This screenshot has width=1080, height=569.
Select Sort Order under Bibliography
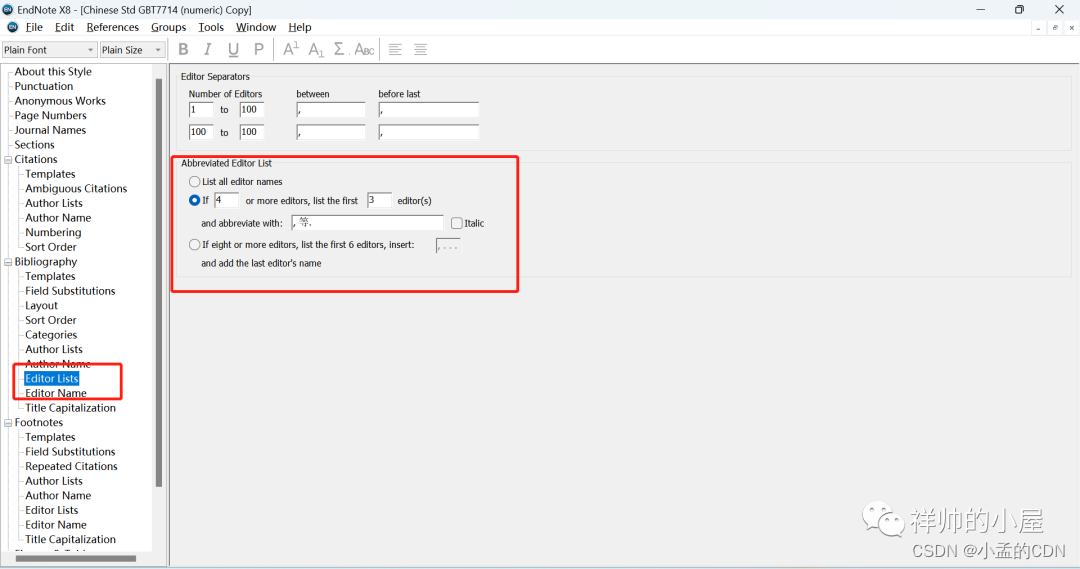[x=50, y=320]
